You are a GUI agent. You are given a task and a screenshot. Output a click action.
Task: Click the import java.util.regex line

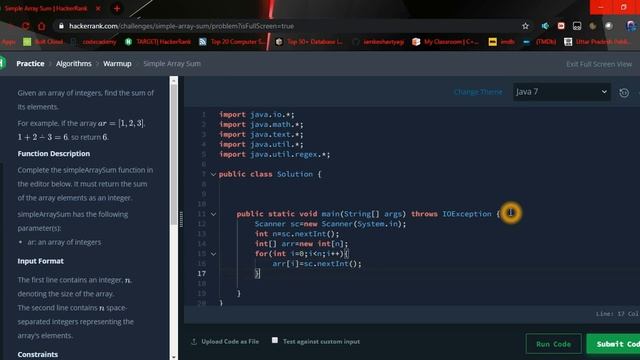[x=274, y=154]
